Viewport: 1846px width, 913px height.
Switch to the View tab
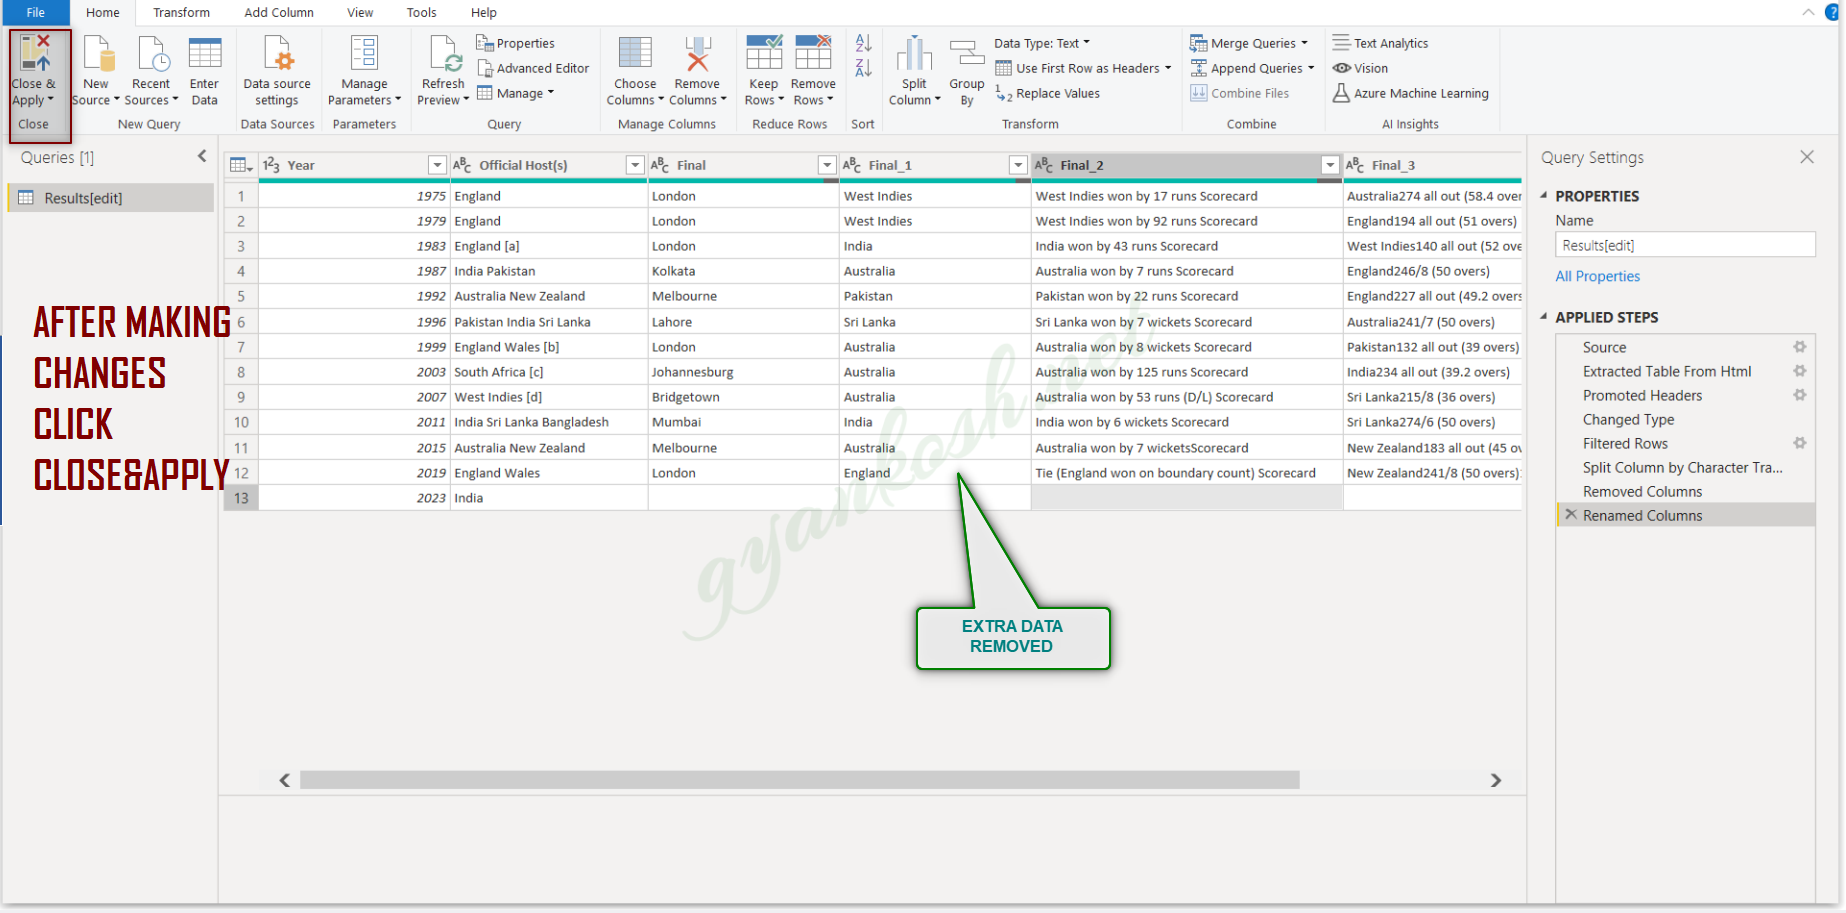pyautogui.click(x=360, y=13)
